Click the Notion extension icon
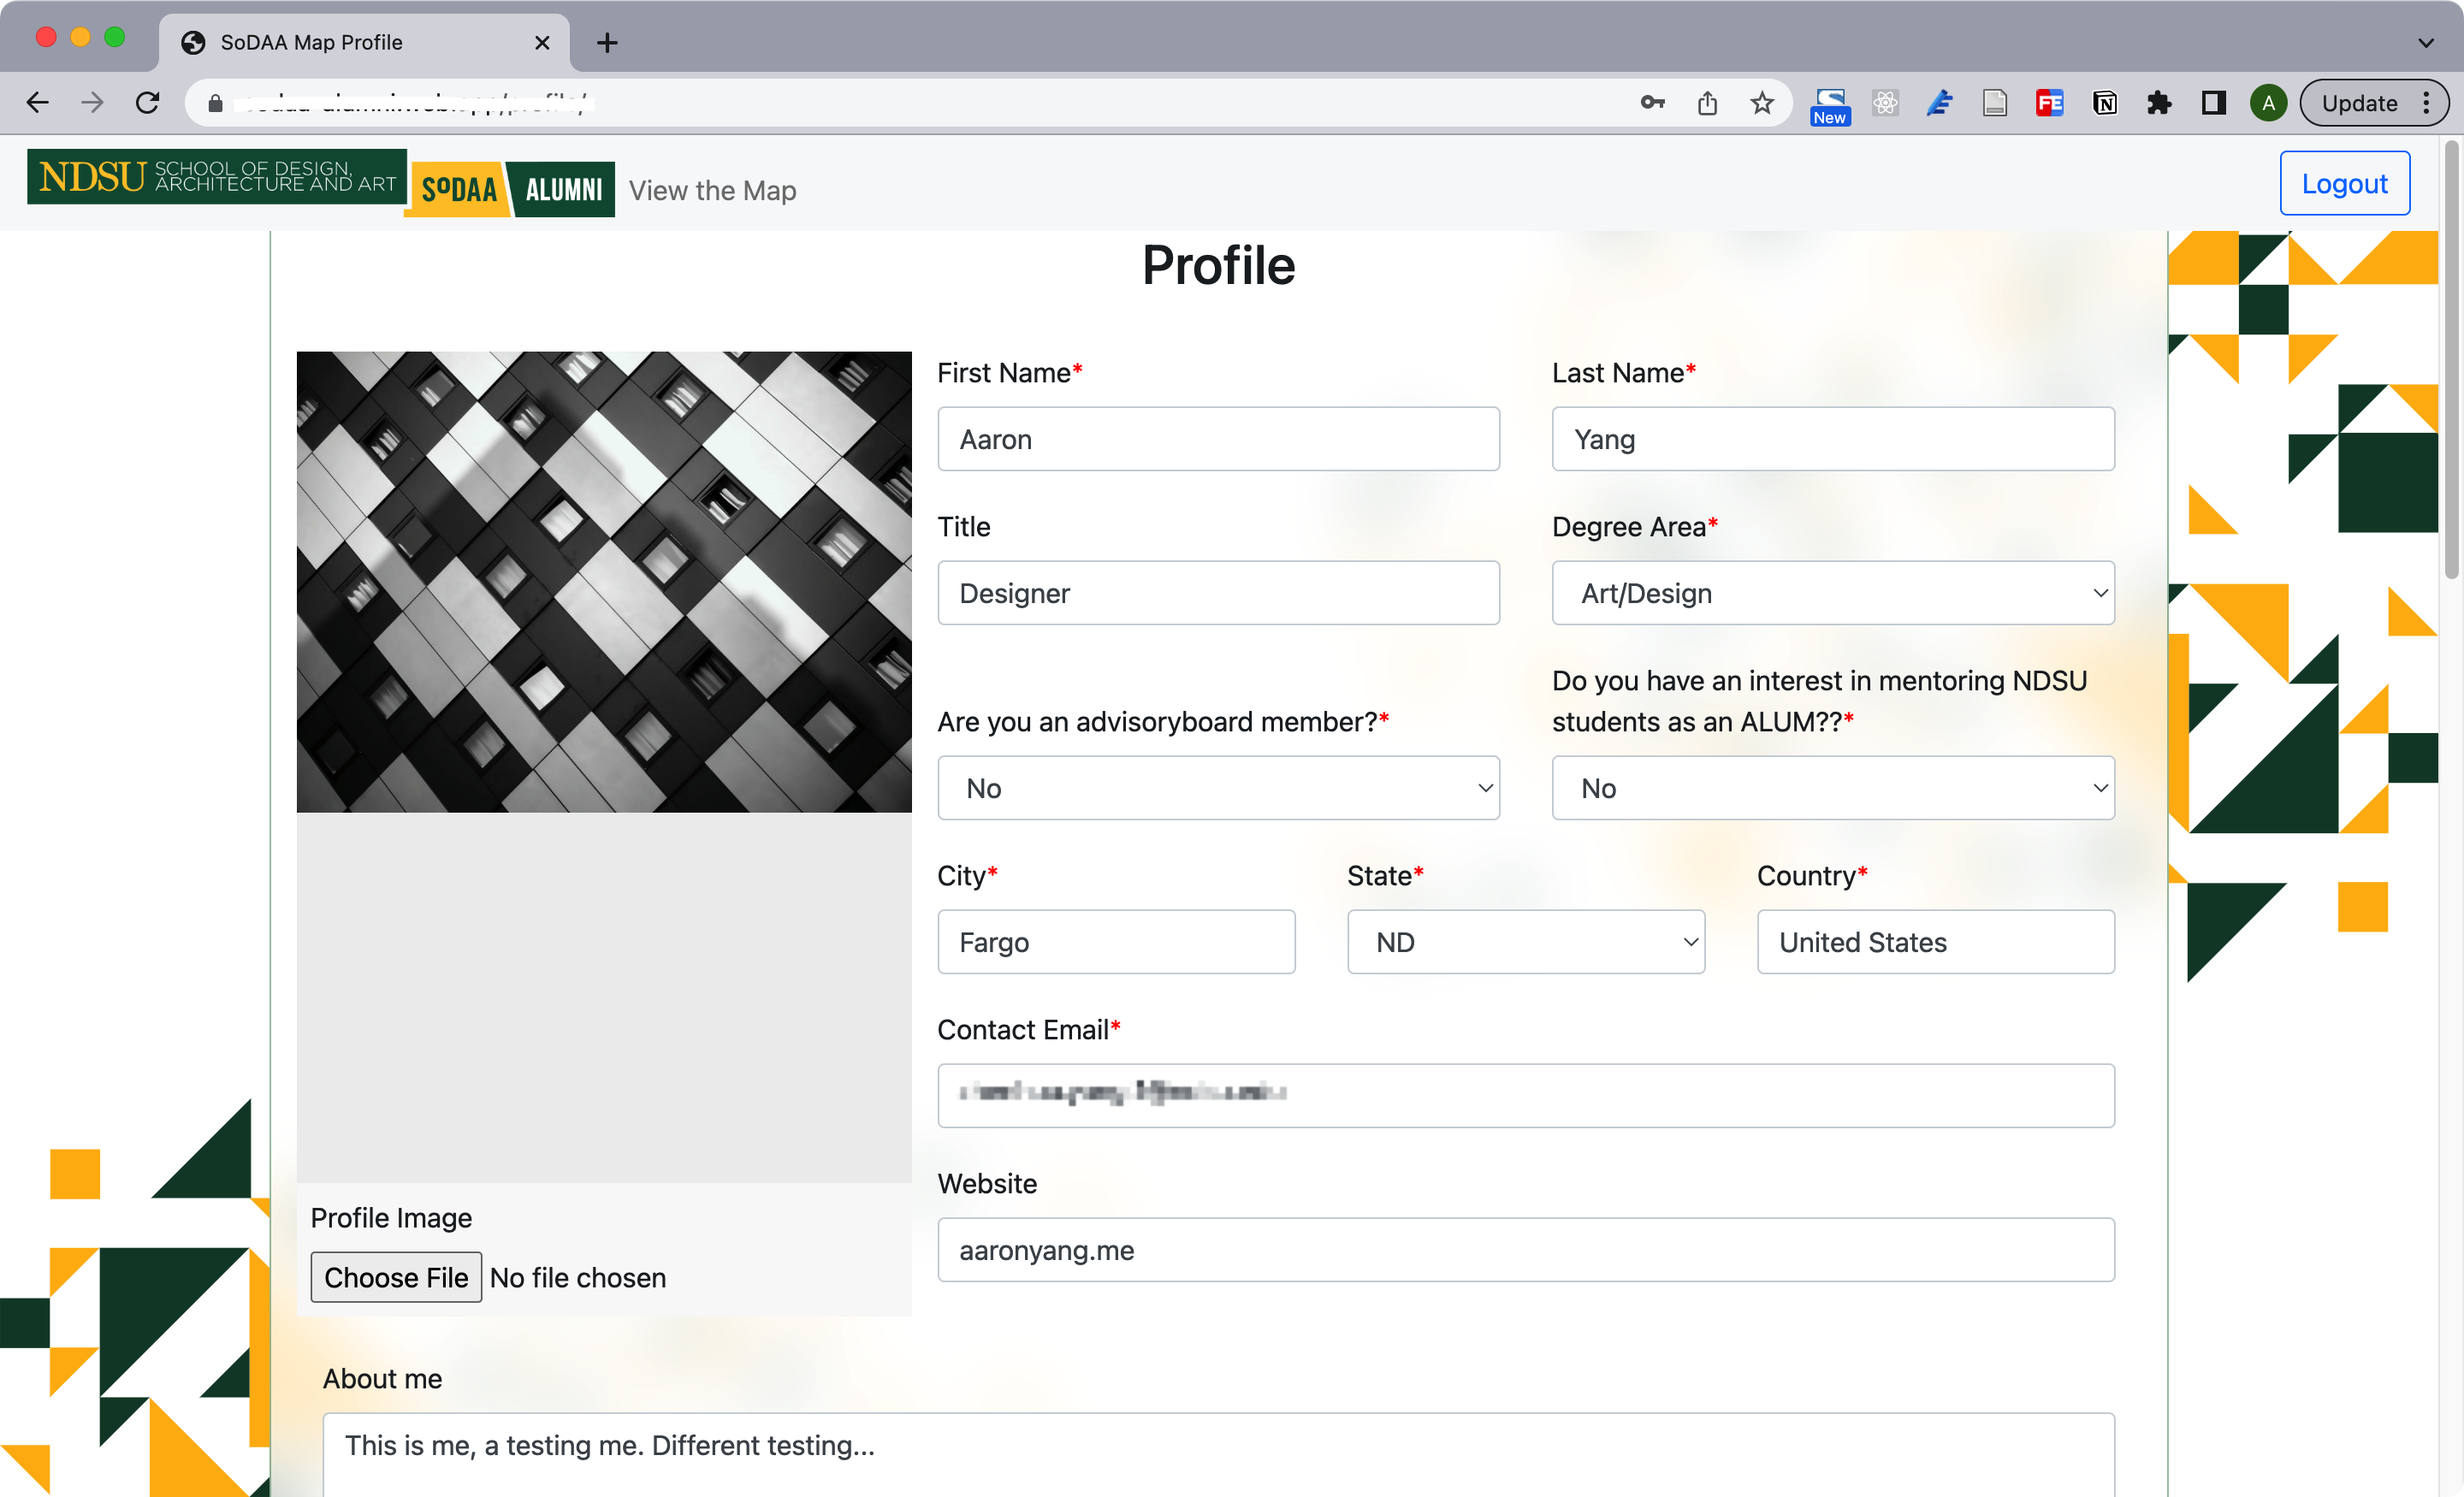The height and width of the screenshot is (1497, 2464). pos(2104,103)
